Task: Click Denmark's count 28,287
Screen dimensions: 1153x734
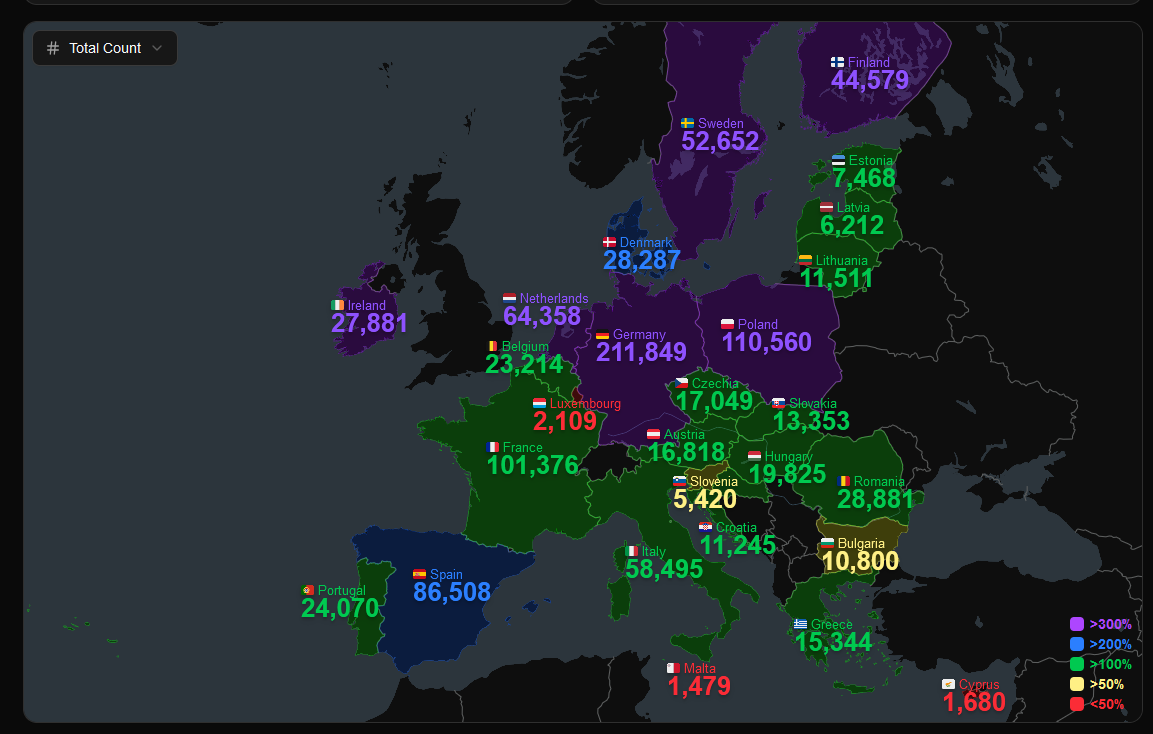Action: click(642, 260)
